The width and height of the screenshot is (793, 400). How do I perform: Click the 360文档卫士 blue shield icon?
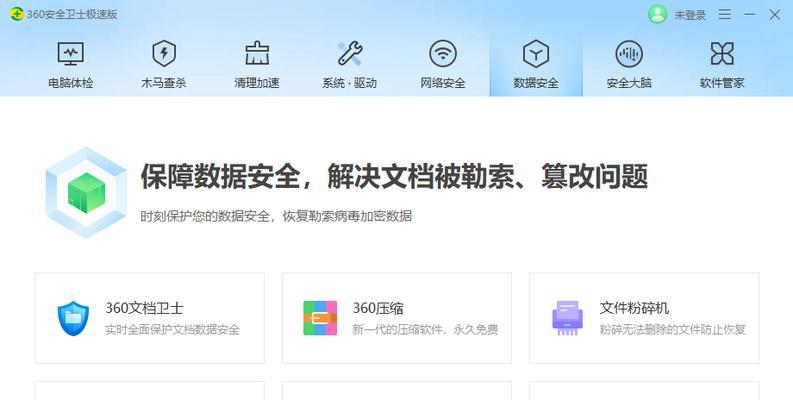click(73, 318)
